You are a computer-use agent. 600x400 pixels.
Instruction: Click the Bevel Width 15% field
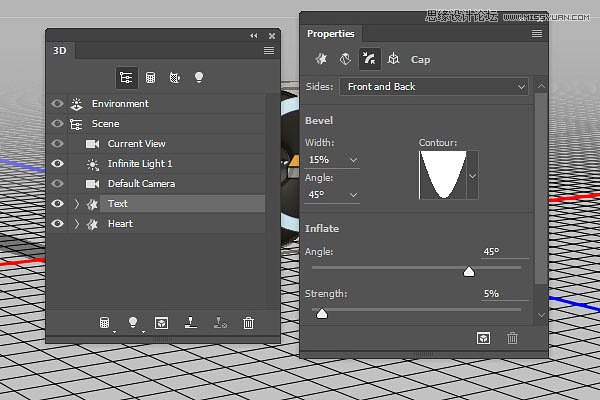332,160
